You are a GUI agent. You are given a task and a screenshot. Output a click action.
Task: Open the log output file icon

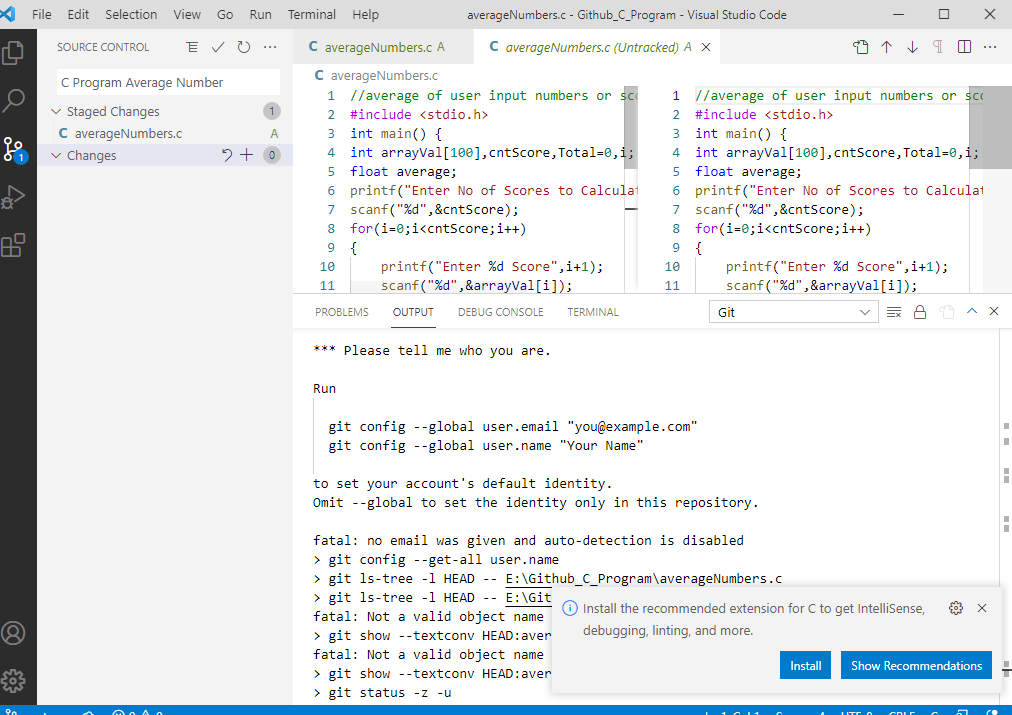click(x=946, y=312)
